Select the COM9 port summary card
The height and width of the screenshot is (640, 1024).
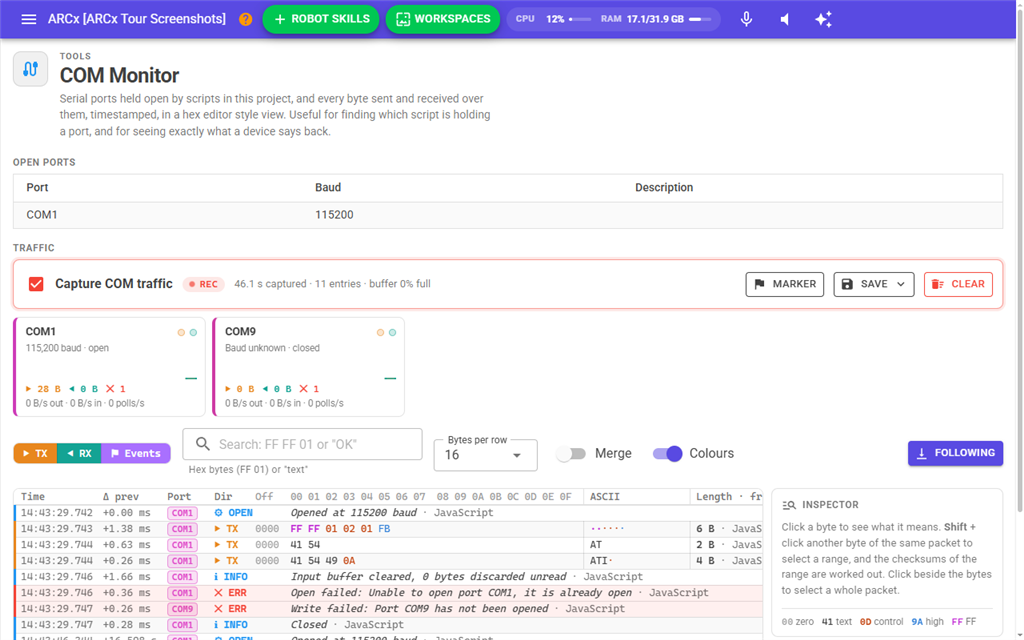[308, 367]
